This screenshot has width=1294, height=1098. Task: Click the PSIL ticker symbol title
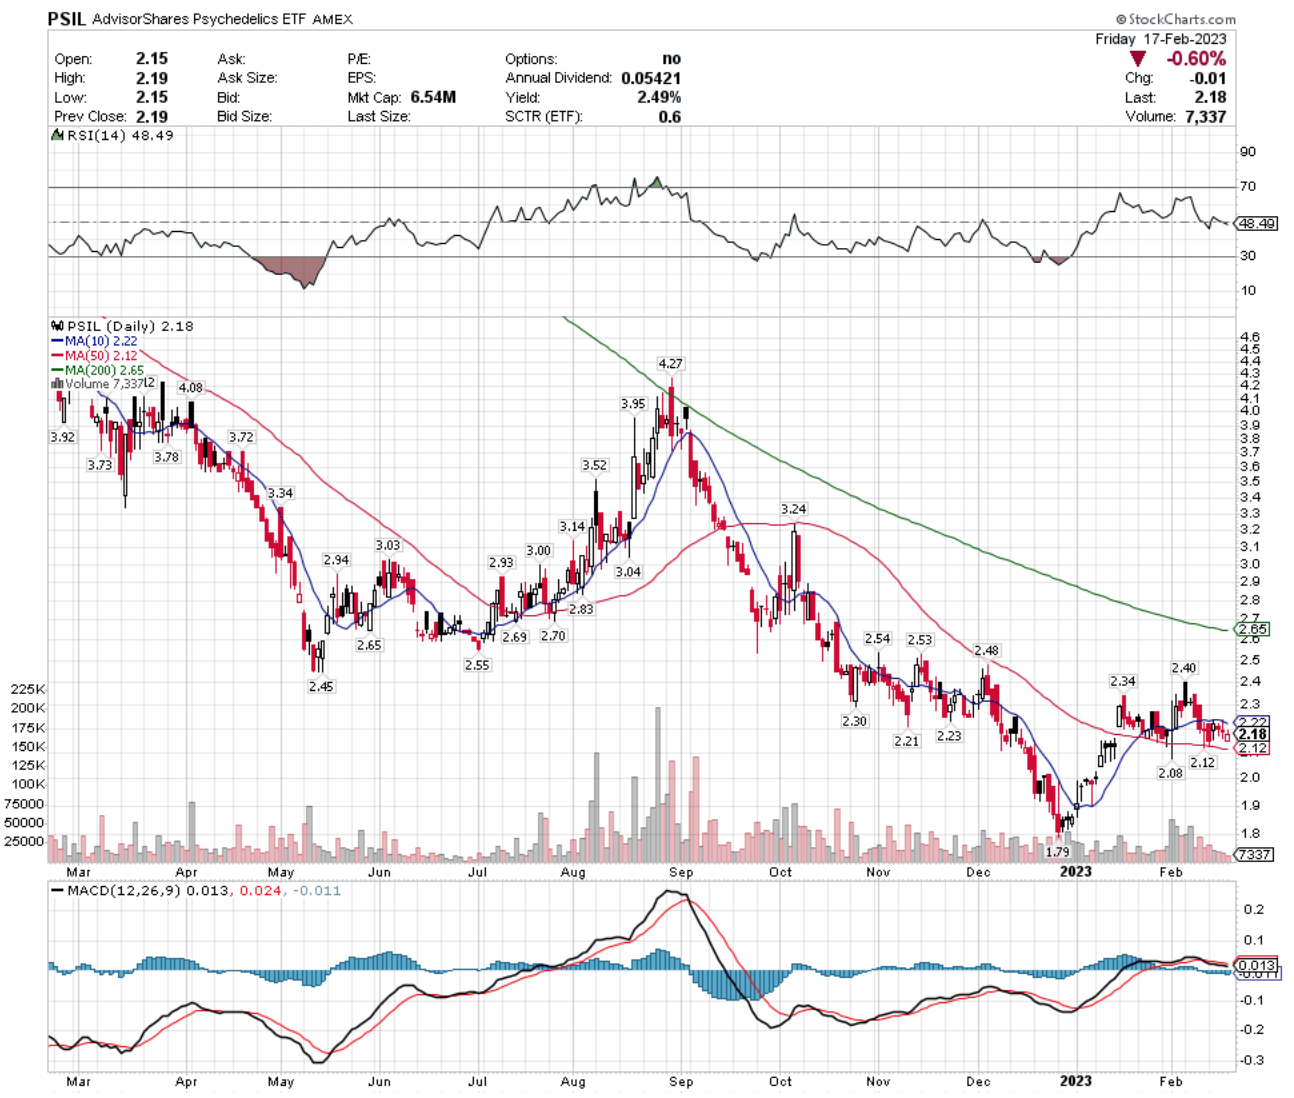[x=66, y=18]
